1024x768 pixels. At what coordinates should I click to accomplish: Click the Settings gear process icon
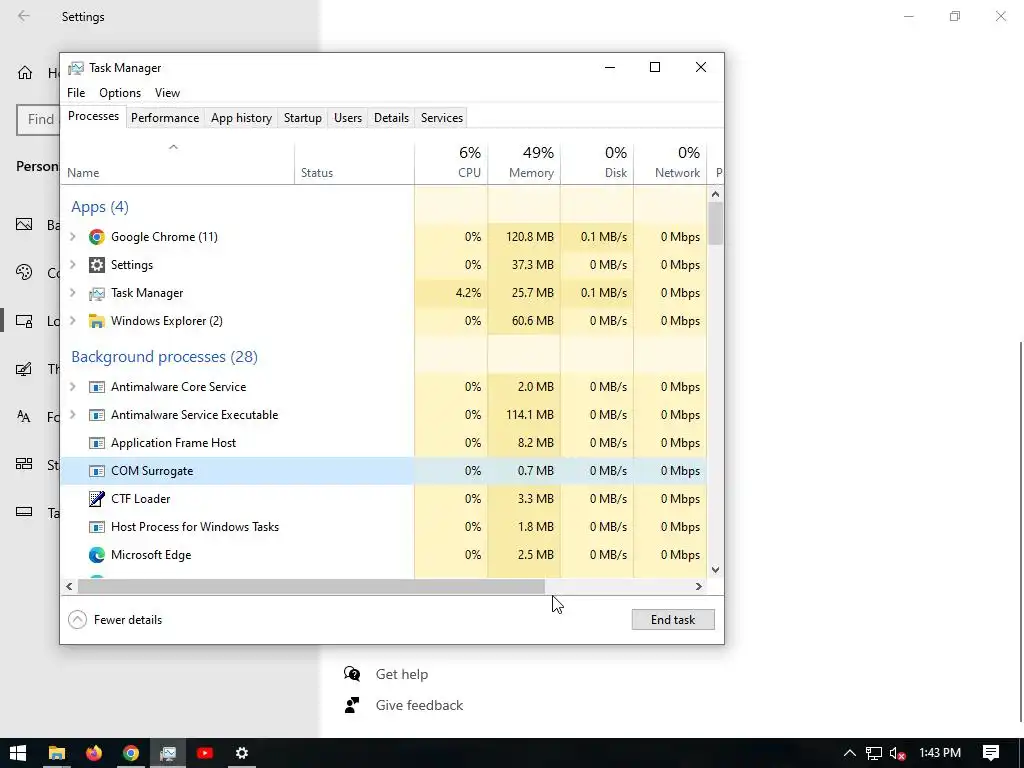[97, 265]
